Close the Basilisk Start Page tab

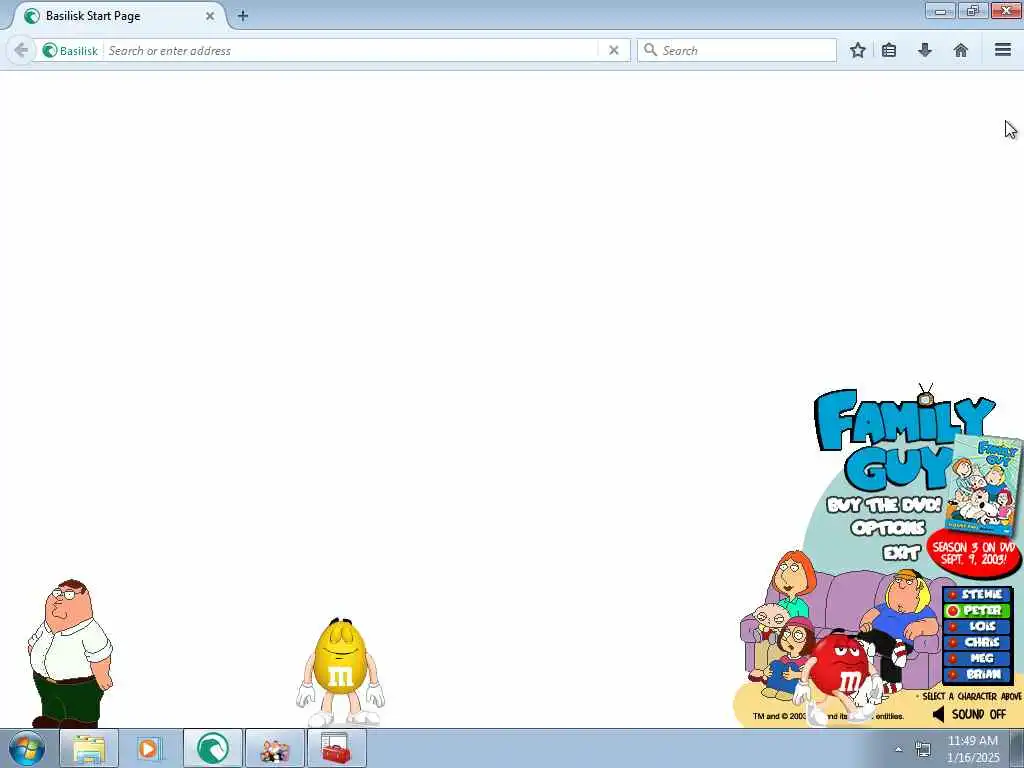tap(210, 16)
